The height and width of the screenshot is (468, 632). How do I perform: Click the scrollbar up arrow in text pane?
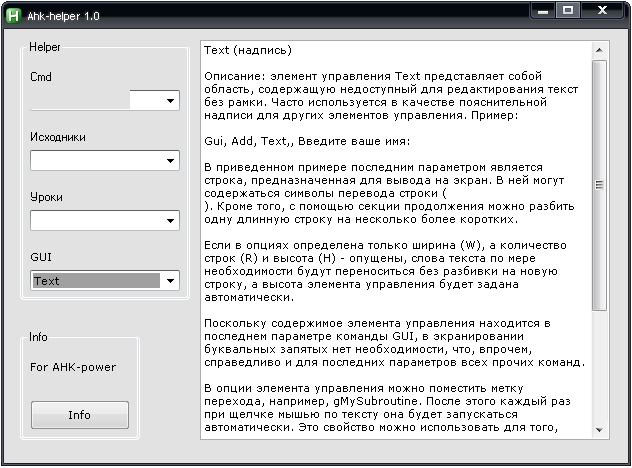tap(599, 50)
